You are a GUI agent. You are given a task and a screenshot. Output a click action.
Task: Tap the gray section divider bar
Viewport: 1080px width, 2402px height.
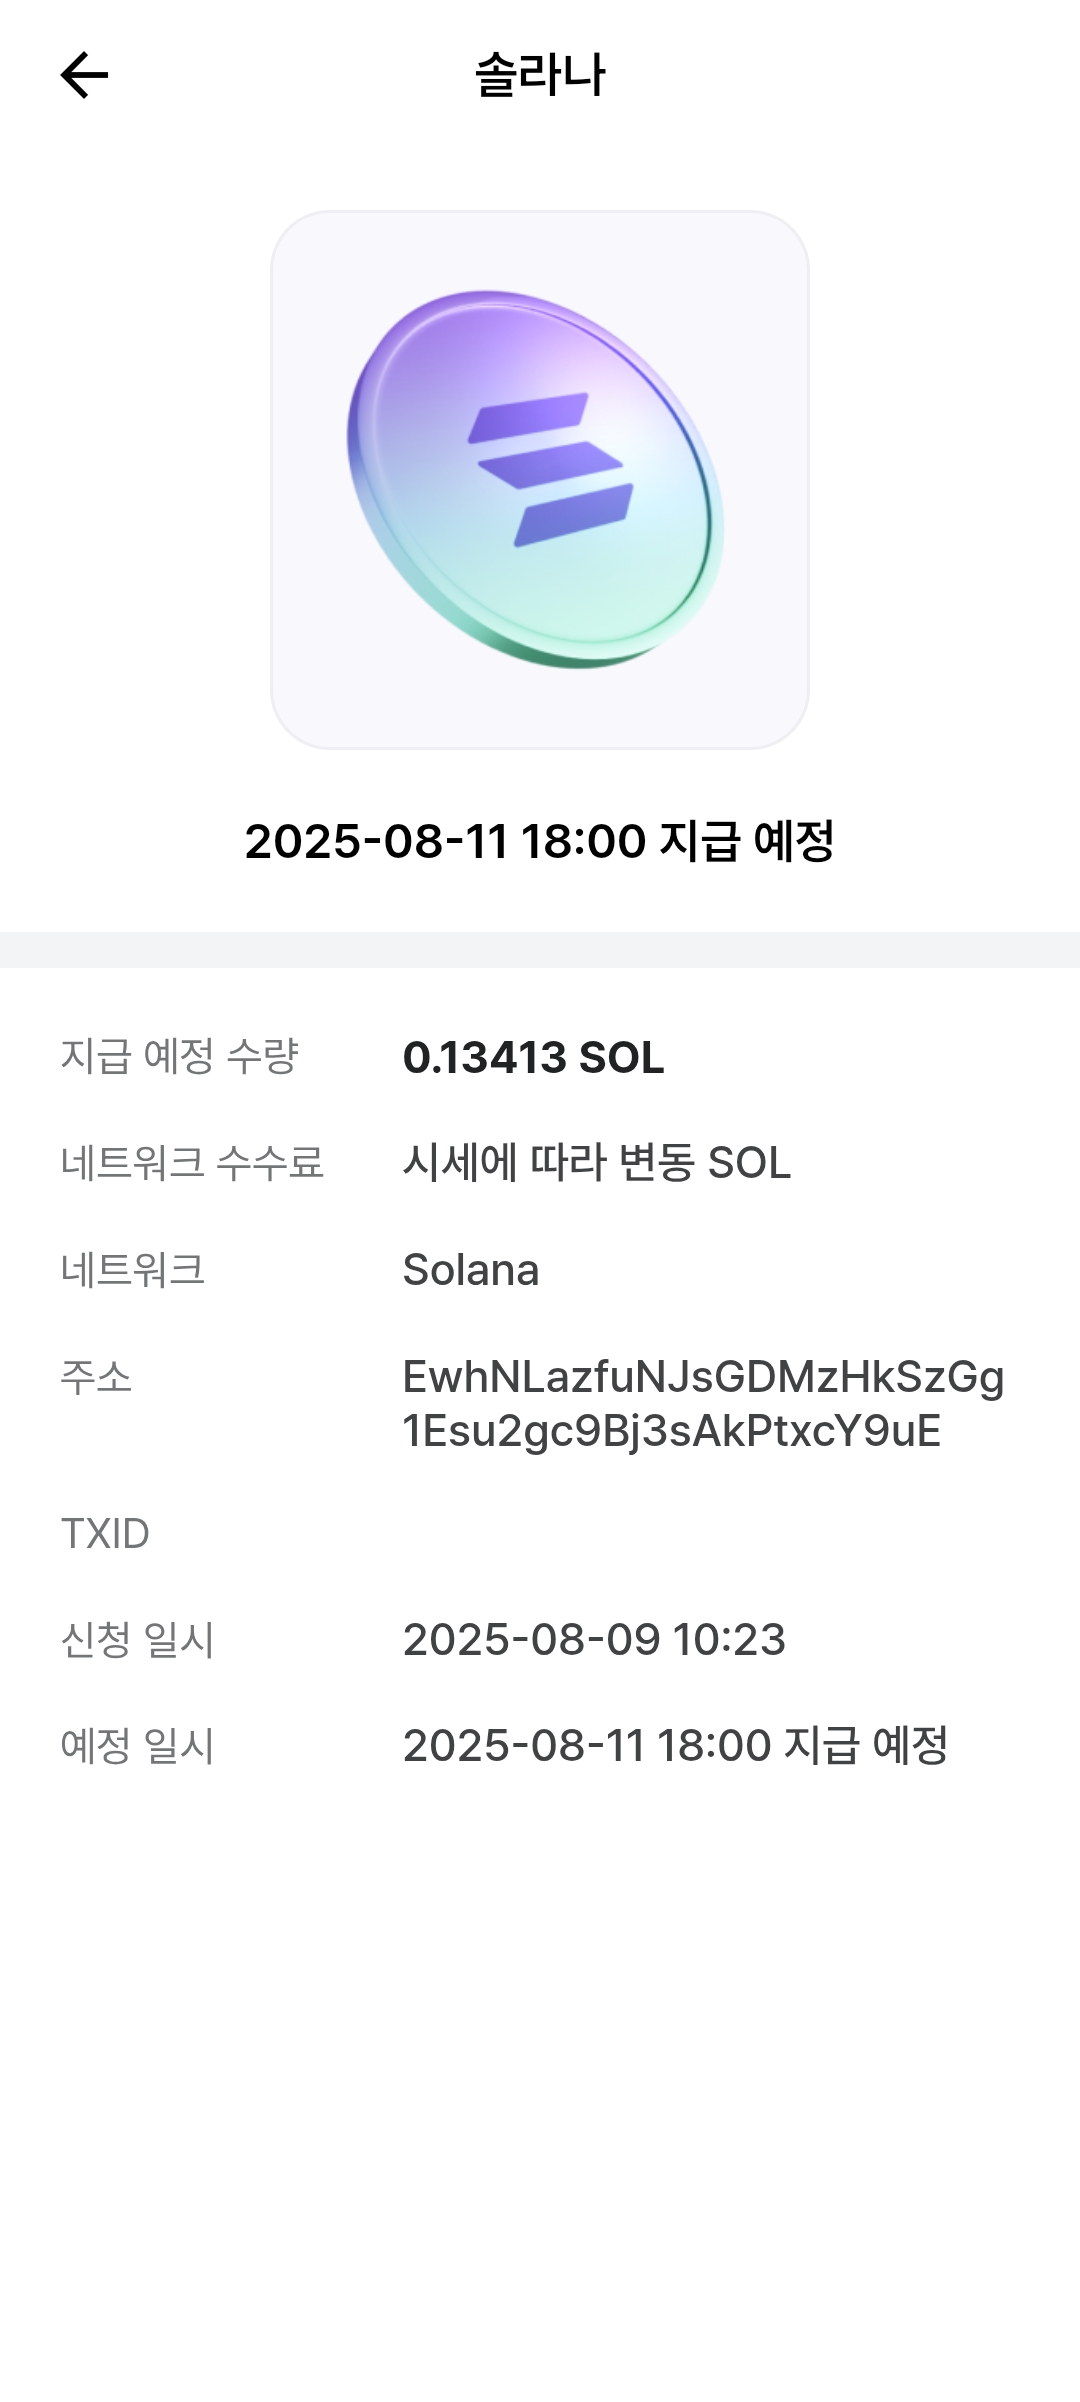pyautogui.click(x=540, y=950)
